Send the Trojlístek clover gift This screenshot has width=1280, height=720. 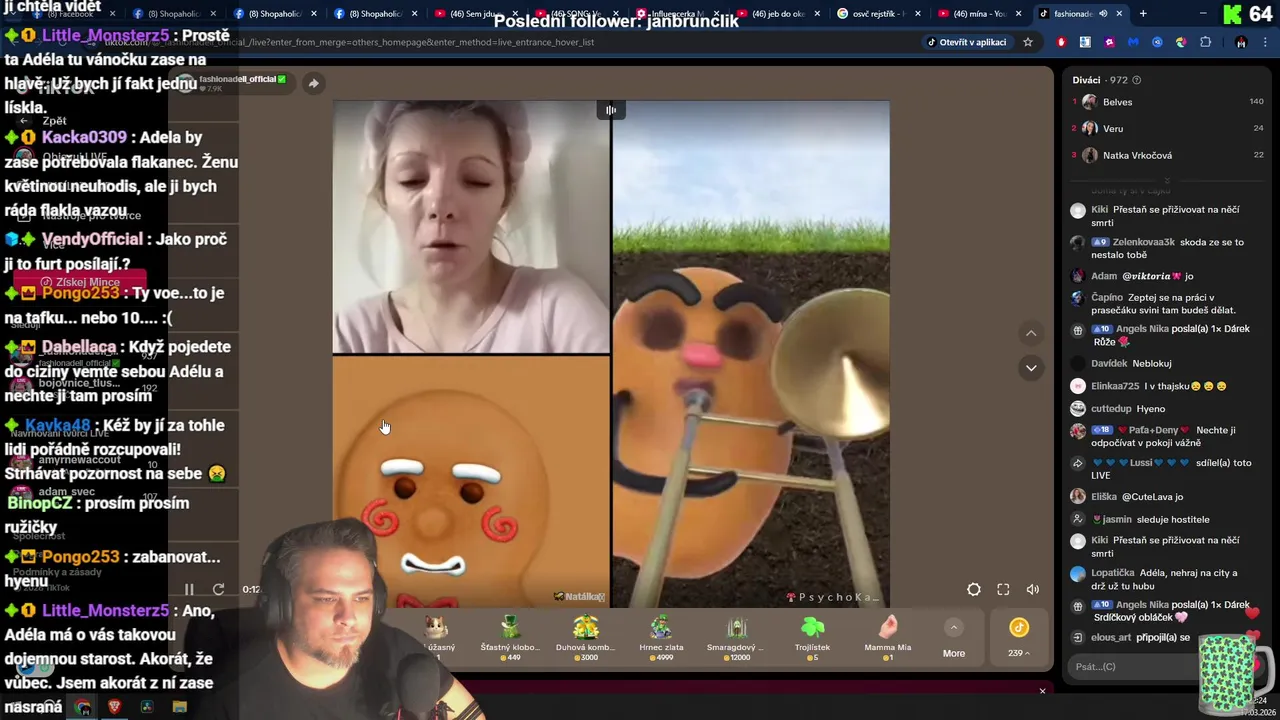(x=812, y=637)
